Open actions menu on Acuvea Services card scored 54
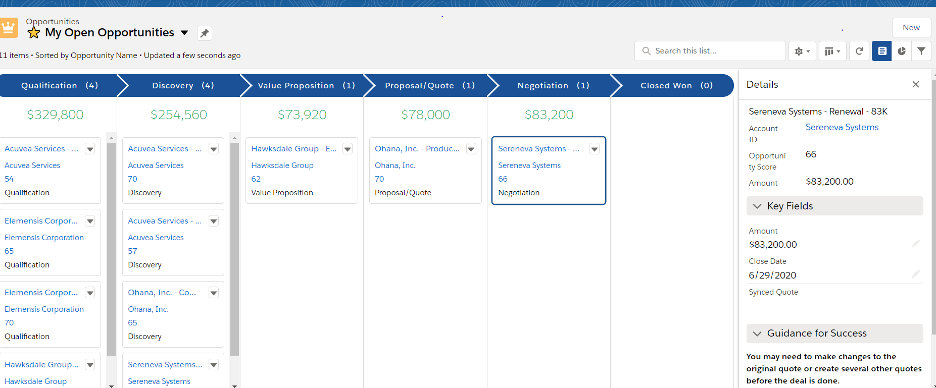936x388 pixels. click(x=90, y=149)
